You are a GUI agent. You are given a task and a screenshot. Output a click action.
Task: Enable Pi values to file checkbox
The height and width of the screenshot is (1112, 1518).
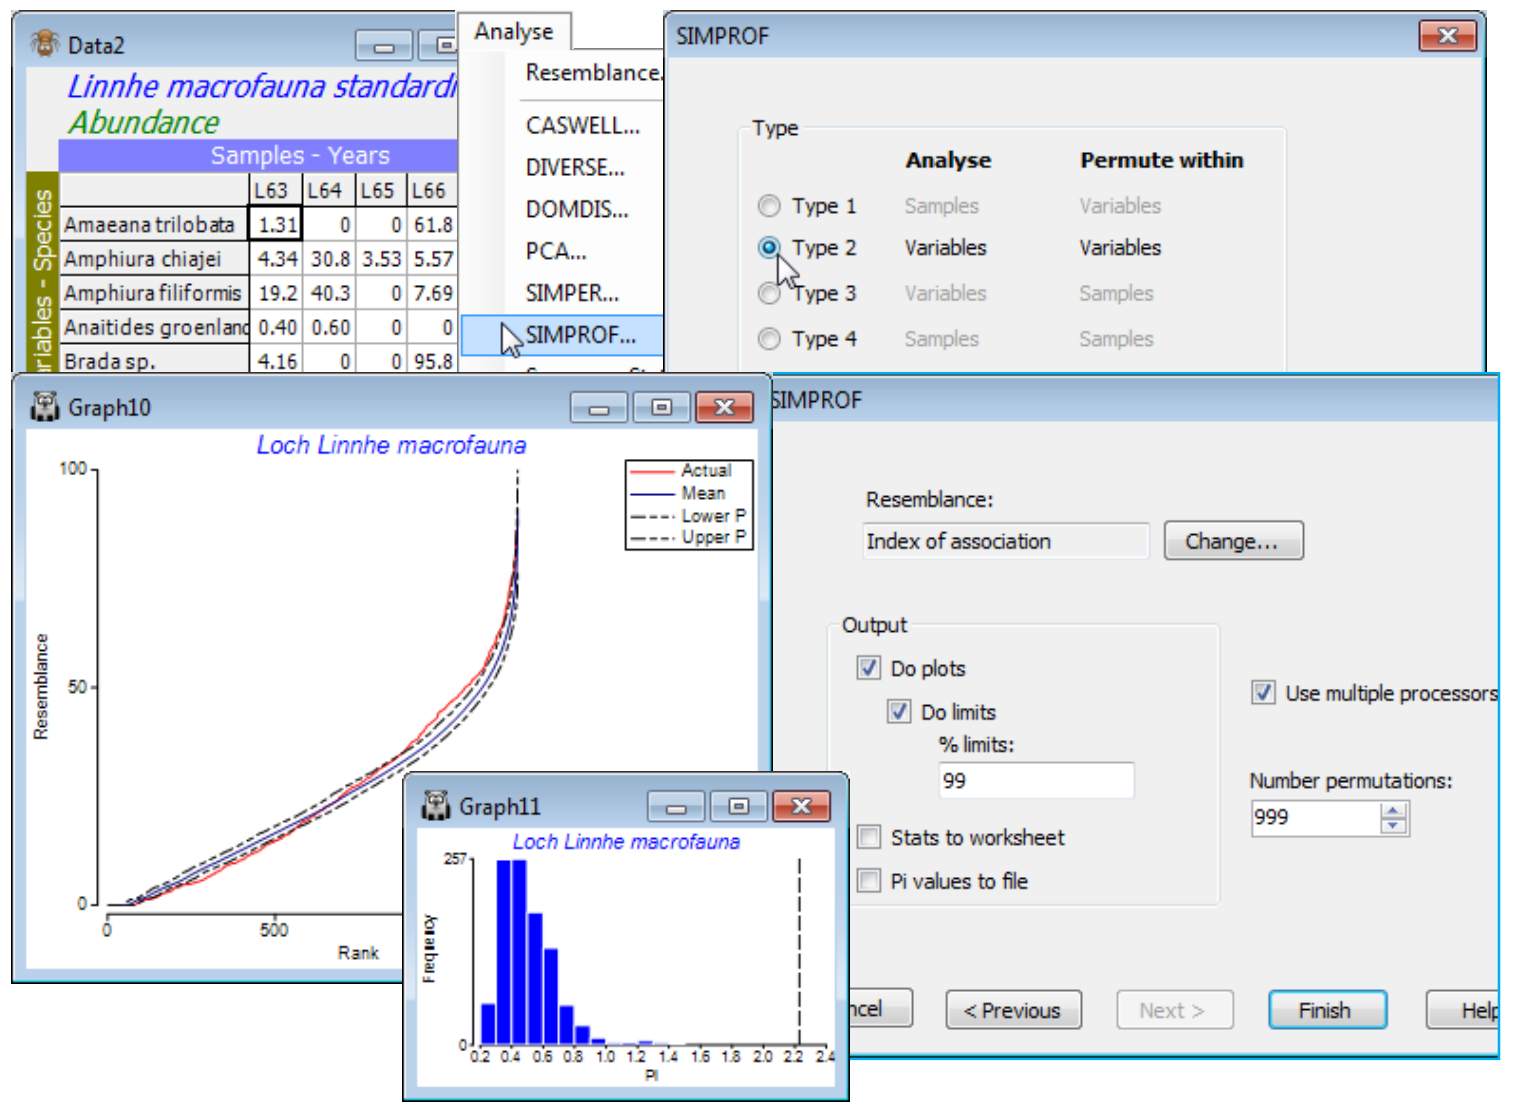point(869,881)
